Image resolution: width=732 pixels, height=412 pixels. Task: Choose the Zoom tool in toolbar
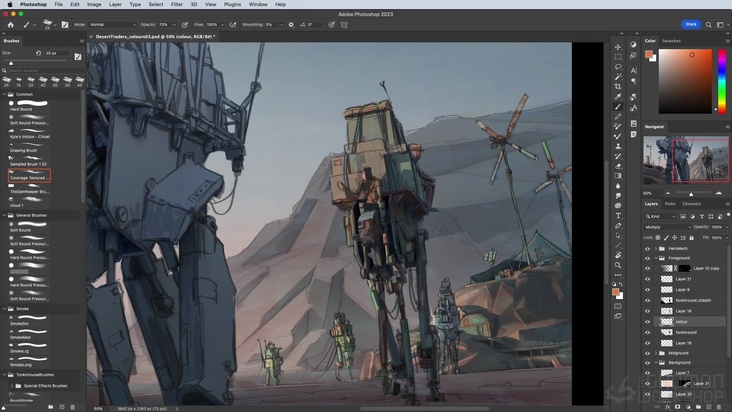(x=618, y=267)
